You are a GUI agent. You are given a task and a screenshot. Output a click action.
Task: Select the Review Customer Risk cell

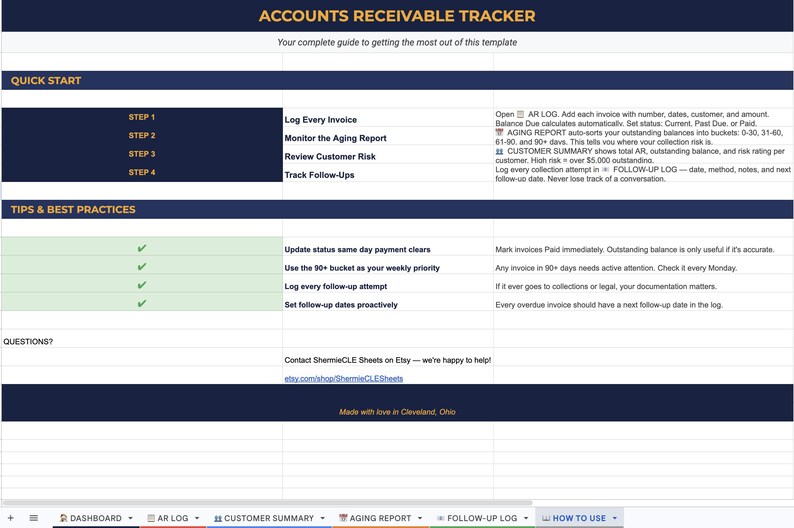pyautogui.click(x=388, y=156)
